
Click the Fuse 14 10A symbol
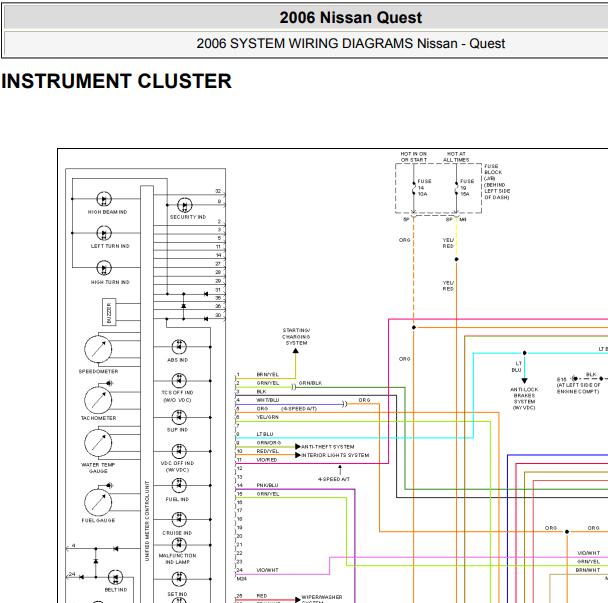click(x=414, y=188)
